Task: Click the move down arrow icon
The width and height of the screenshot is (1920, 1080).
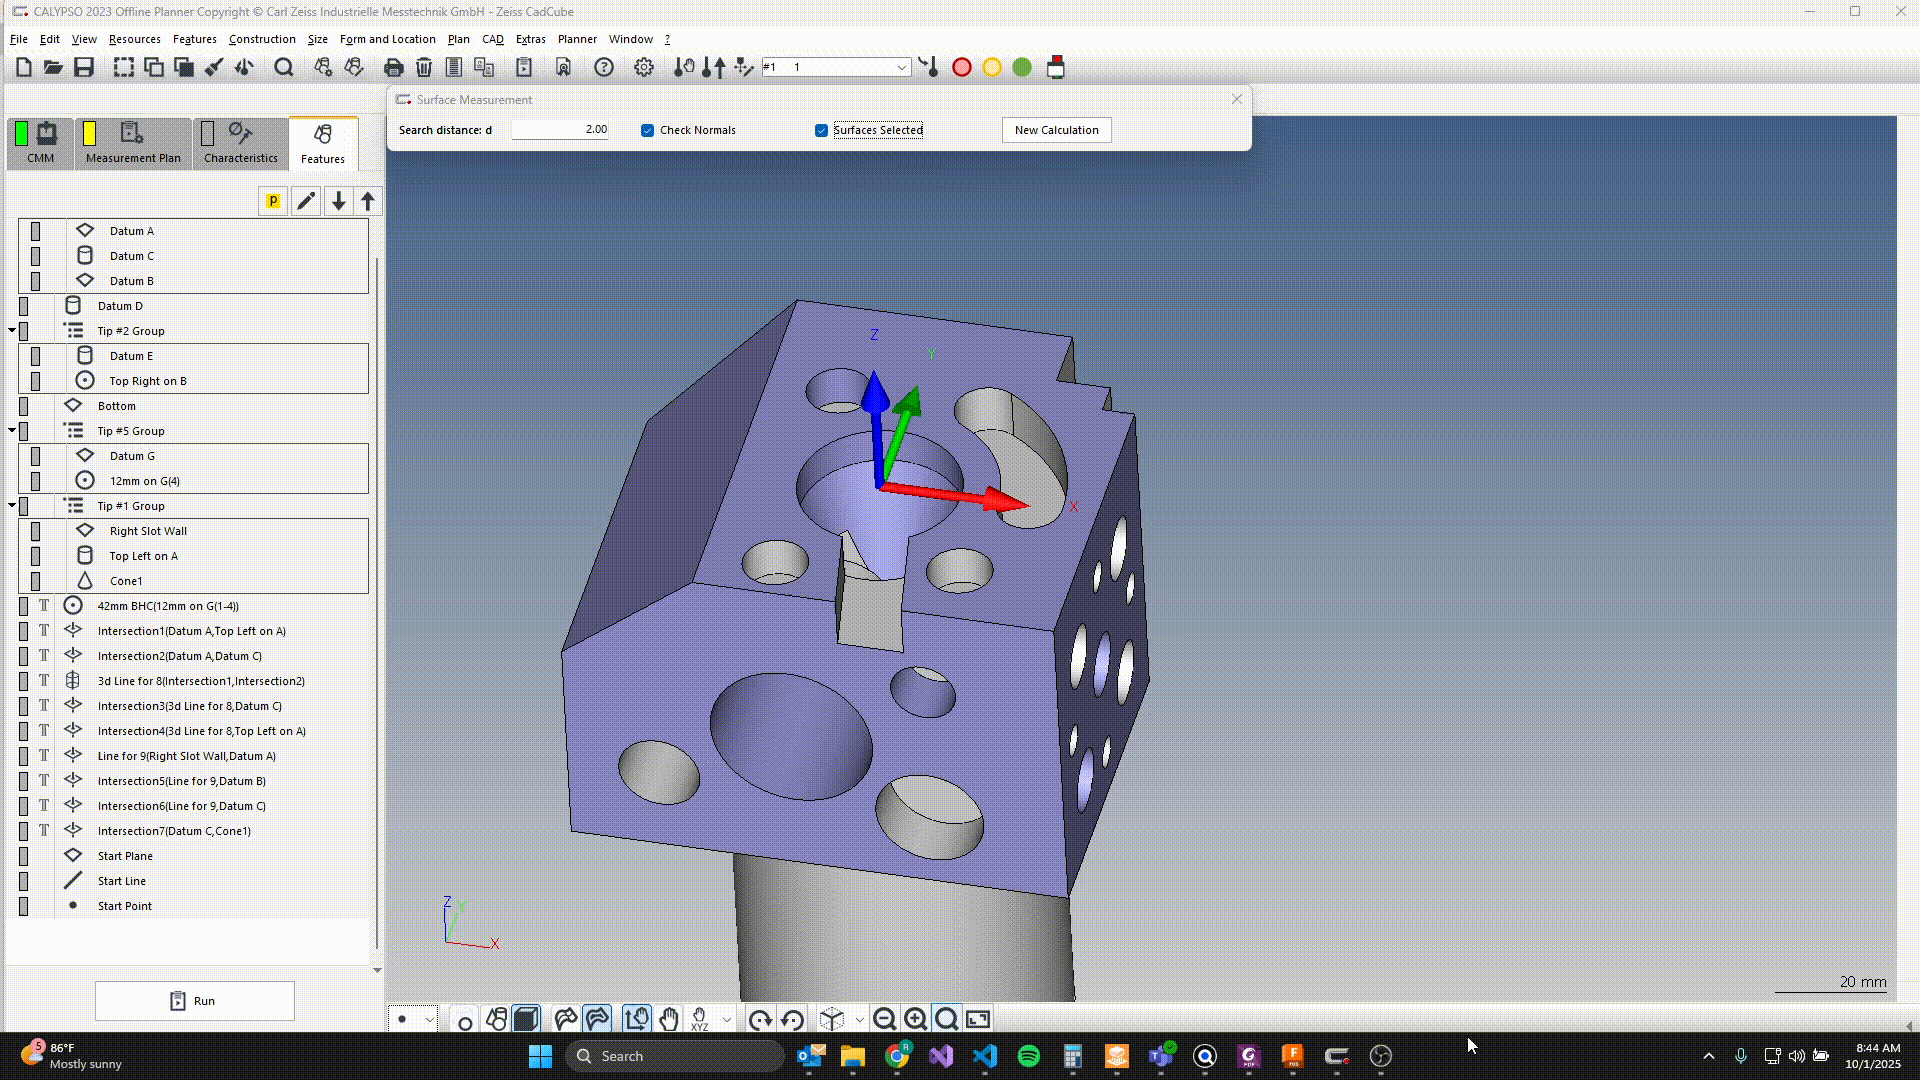Action: [339, 201]
